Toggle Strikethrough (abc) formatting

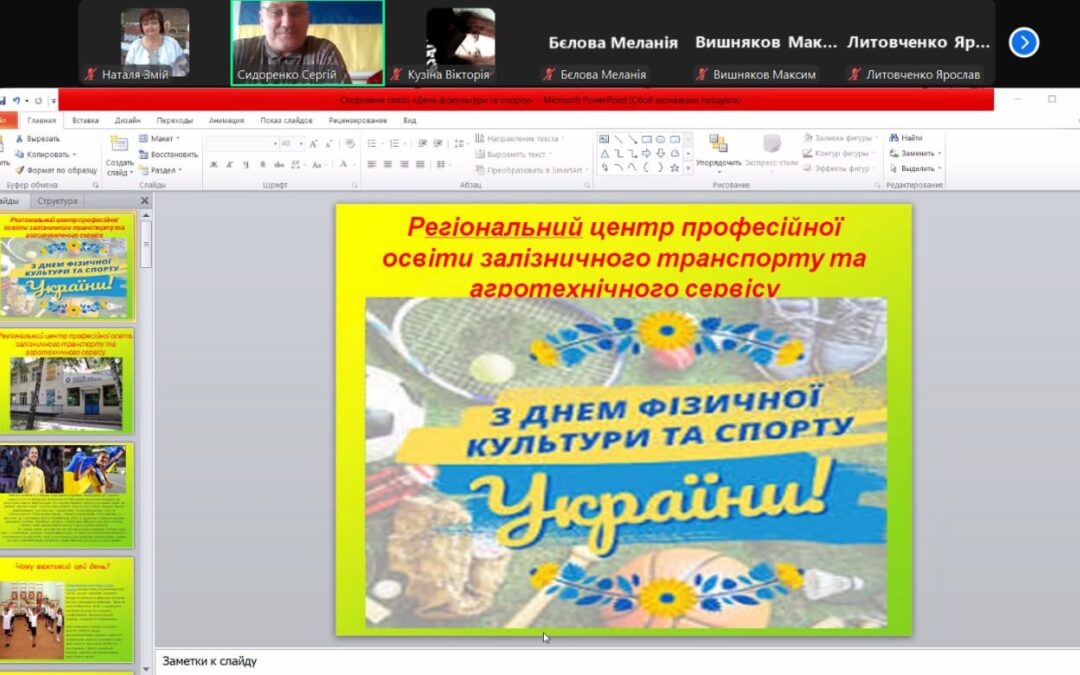tap(279, 165)
